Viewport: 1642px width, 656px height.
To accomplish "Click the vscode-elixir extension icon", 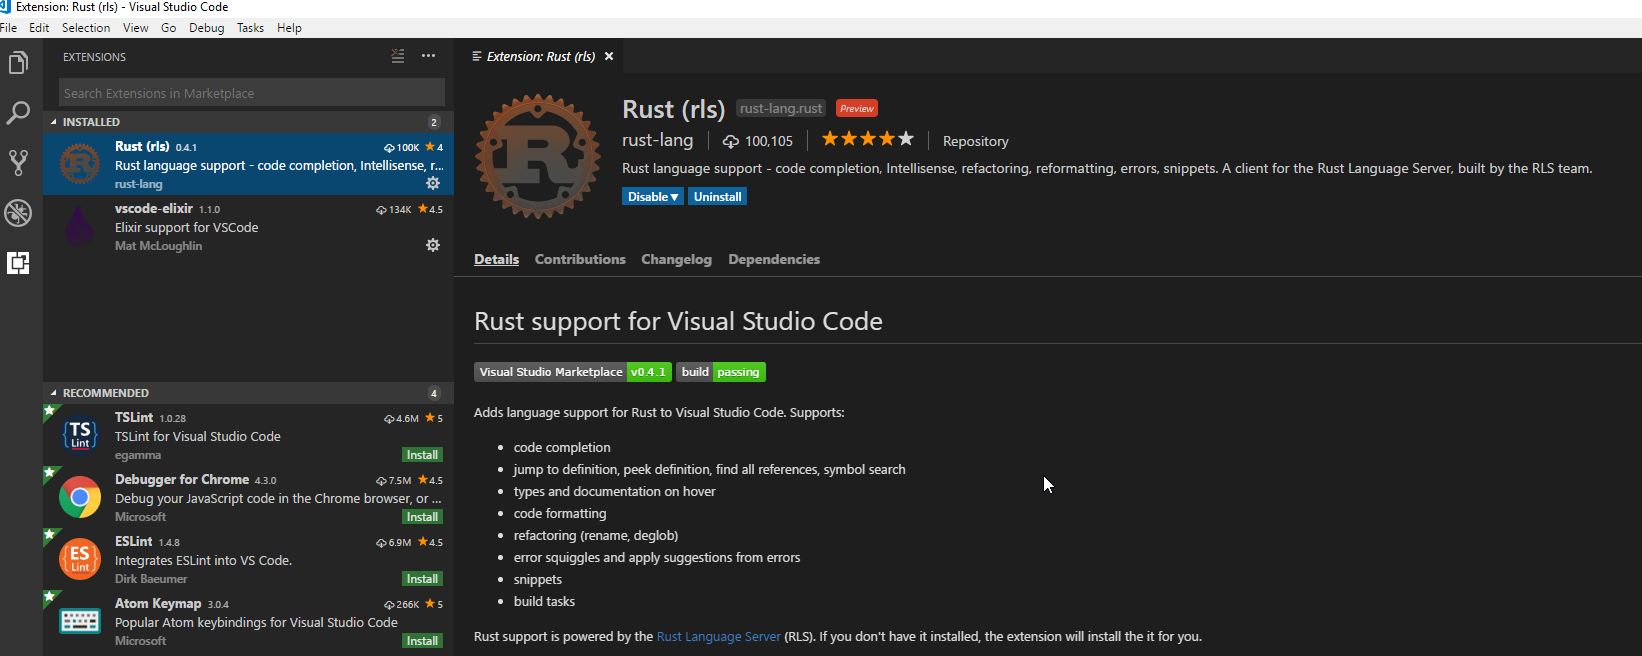I will pos(80,226).
